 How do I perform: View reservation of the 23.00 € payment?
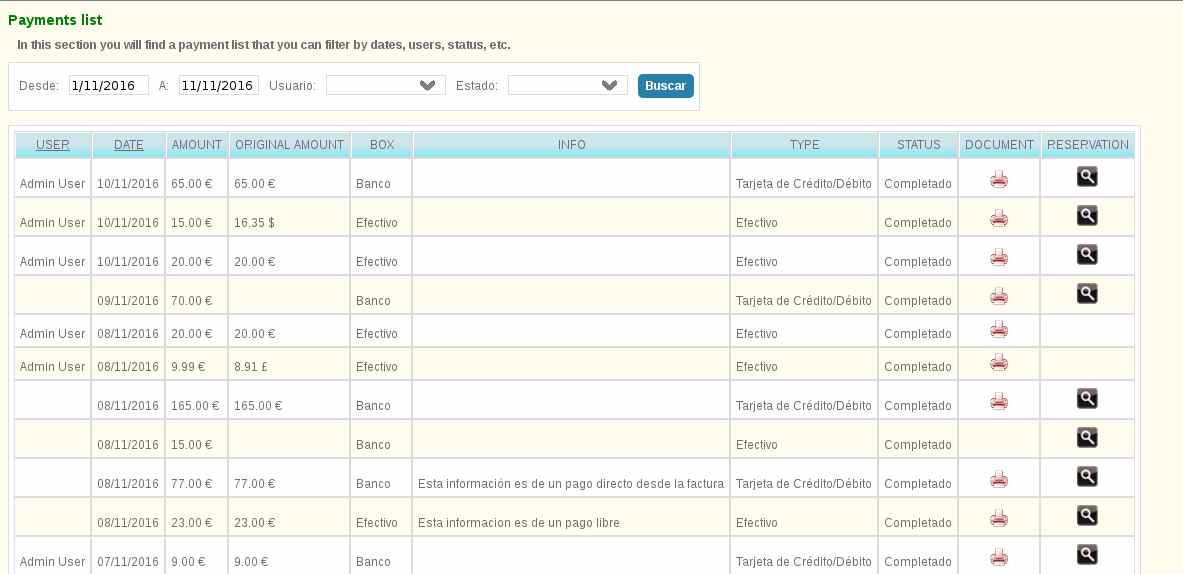[1087, 516]
